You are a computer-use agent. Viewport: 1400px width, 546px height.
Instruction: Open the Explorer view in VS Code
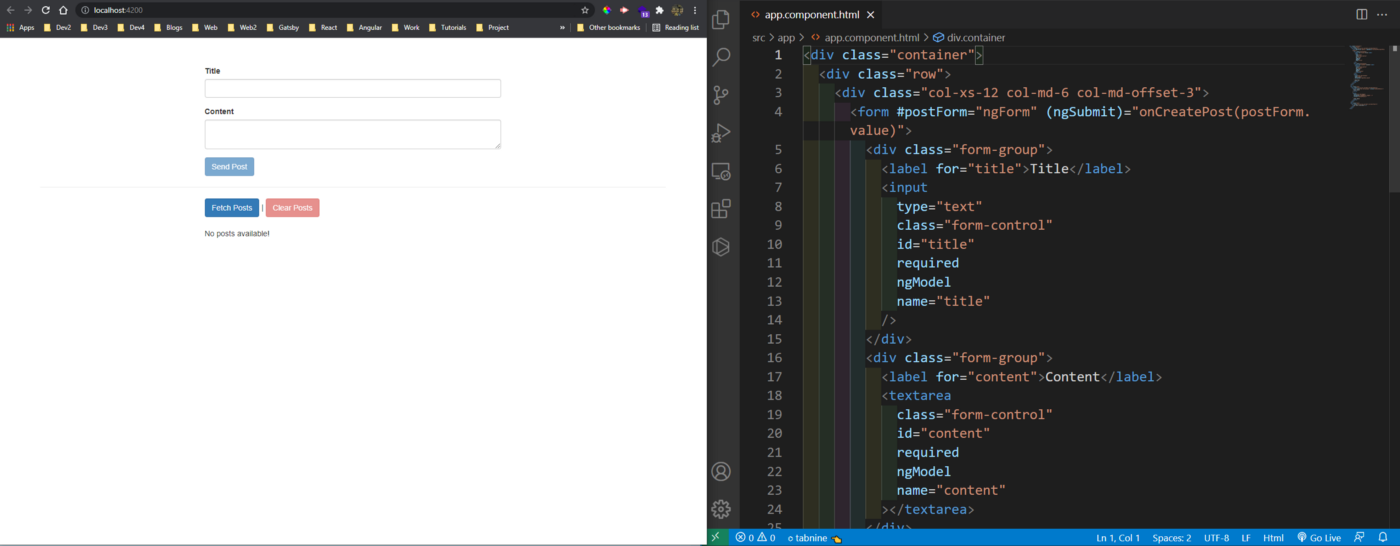721,19
